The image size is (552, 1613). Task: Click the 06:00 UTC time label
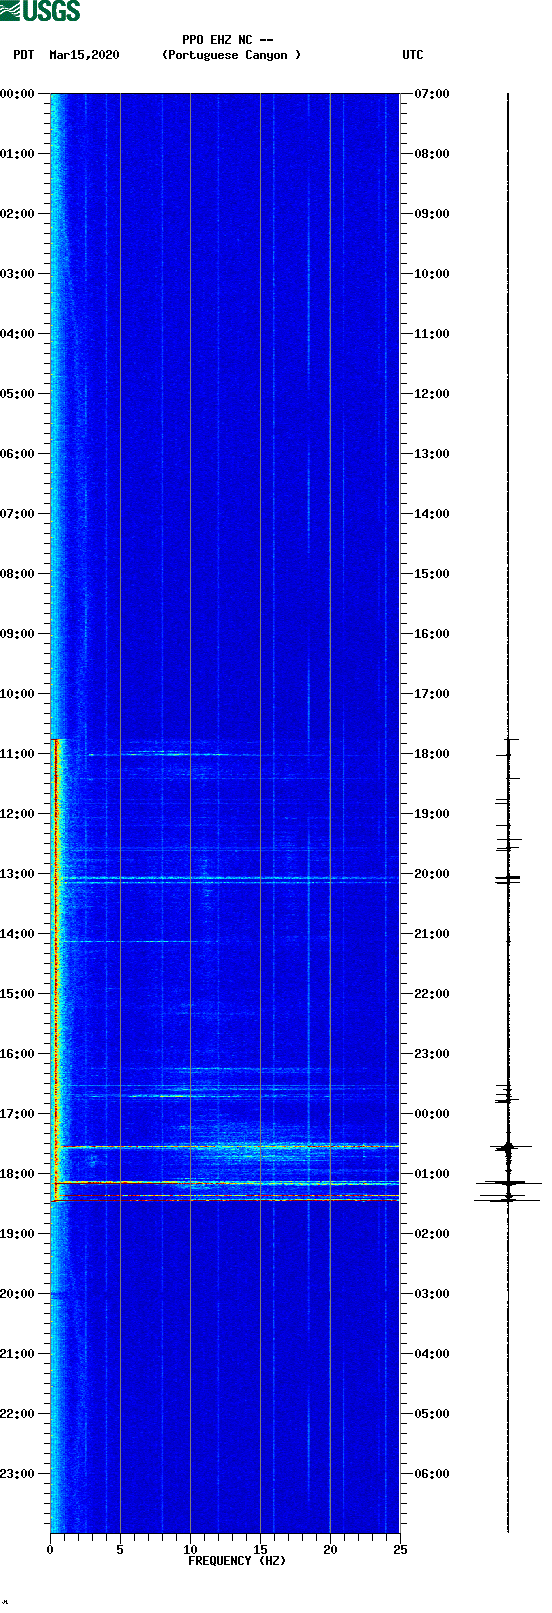432,1474
